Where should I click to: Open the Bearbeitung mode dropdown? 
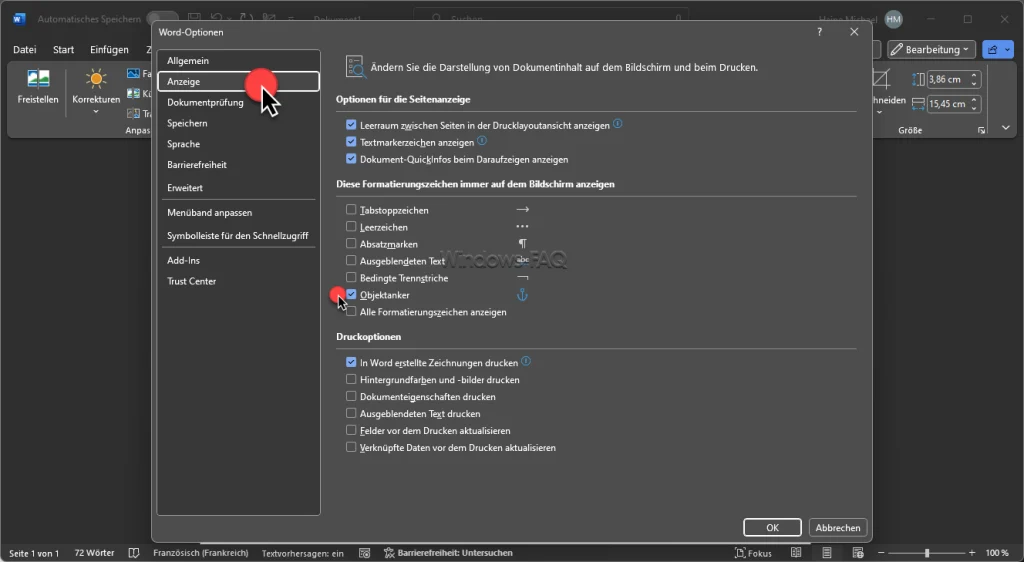(931, 50)
